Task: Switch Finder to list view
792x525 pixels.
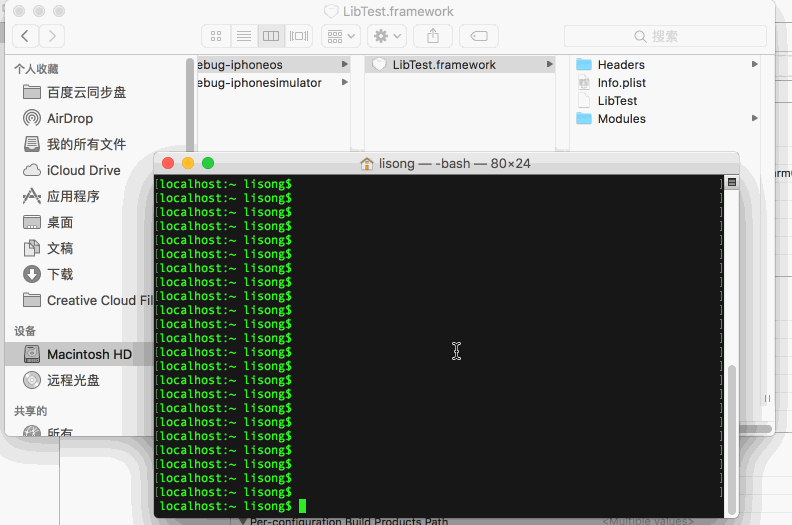Action: pyautogui.click(x=244, y=36)
